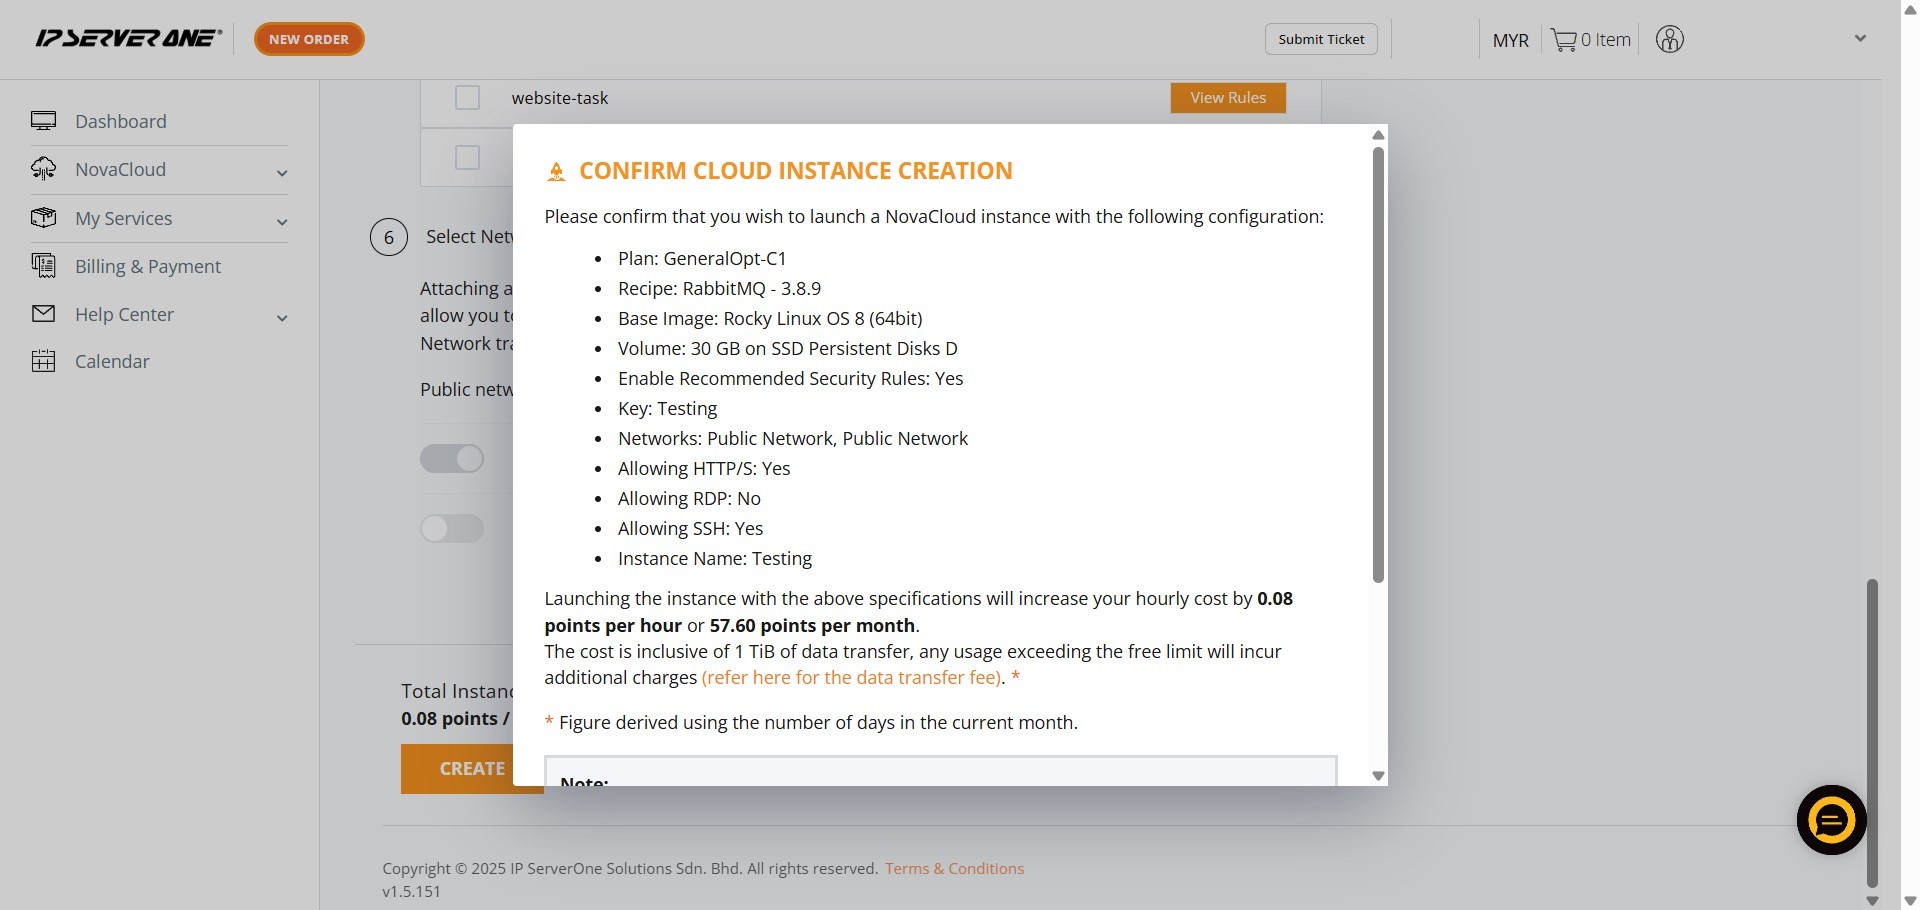Go to Billing & Payment
The width and height of the screenshot is (1920, 910).
pyautogui.click(x=148, y=266)
